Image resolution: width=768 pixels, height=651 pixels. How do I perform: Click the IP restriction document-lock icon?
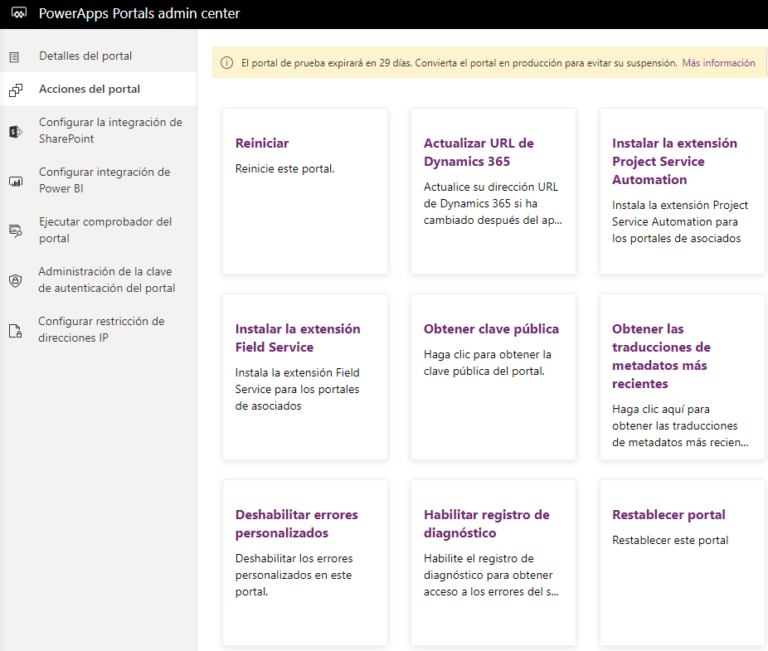tap(16, 331)
